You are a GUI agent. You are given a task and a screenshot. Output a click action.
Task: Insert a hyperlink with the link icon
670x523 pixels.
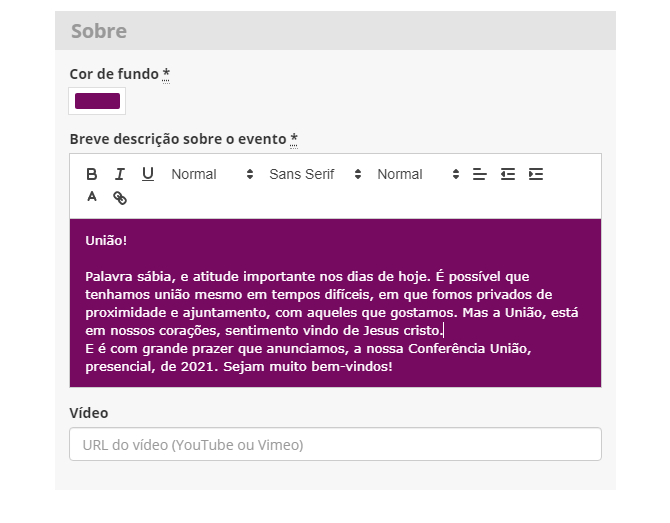coord(120,198)
